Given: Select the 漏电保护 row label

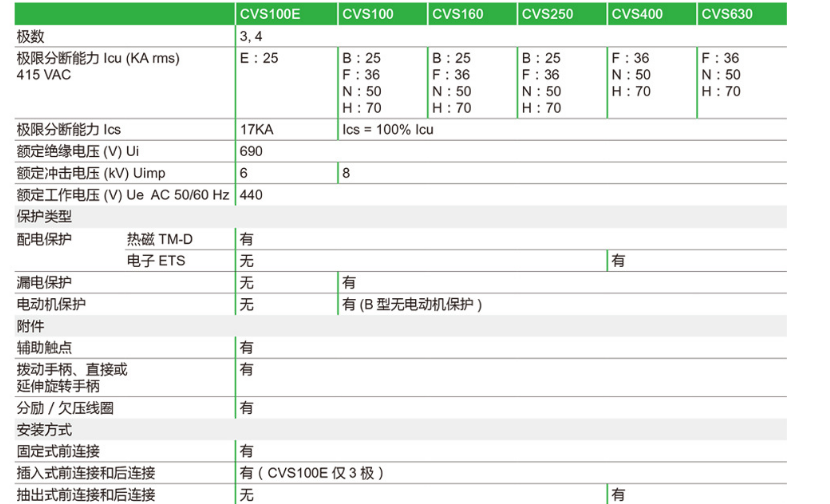Looking at the screenshot, I should (44, 283).
